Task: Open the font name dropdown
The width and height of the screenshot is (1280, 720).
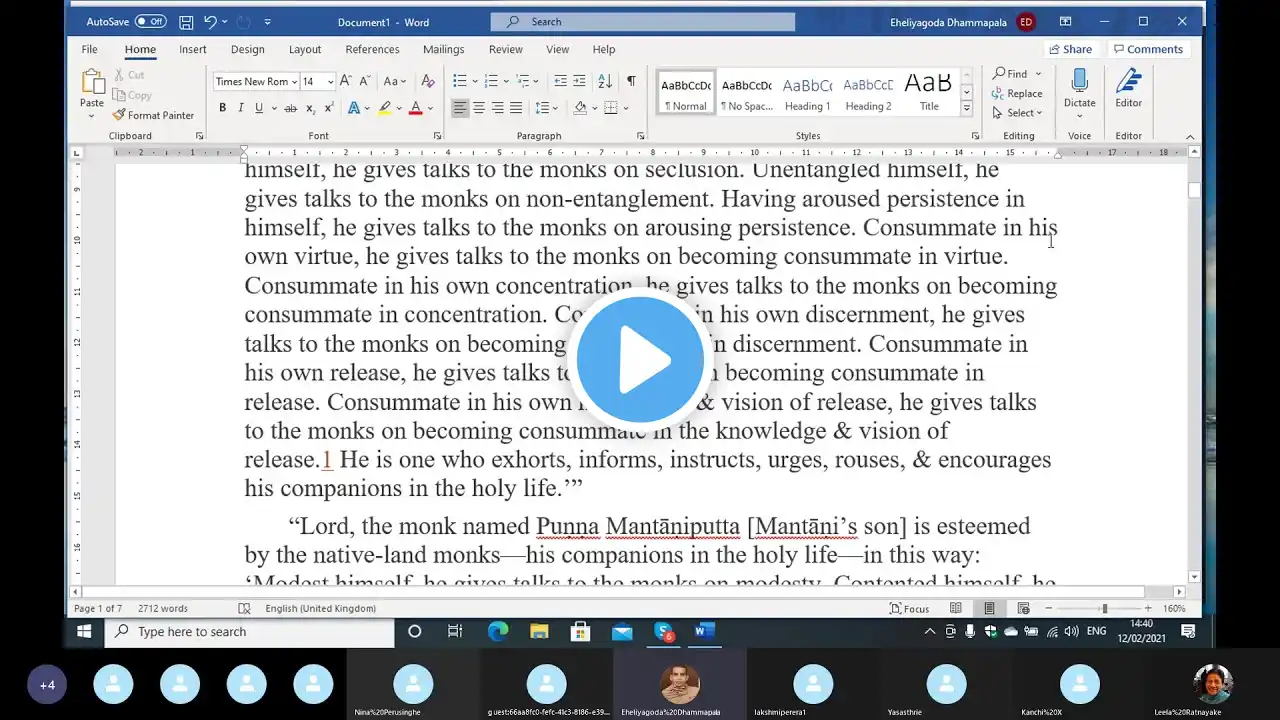Action: point(295,81)
